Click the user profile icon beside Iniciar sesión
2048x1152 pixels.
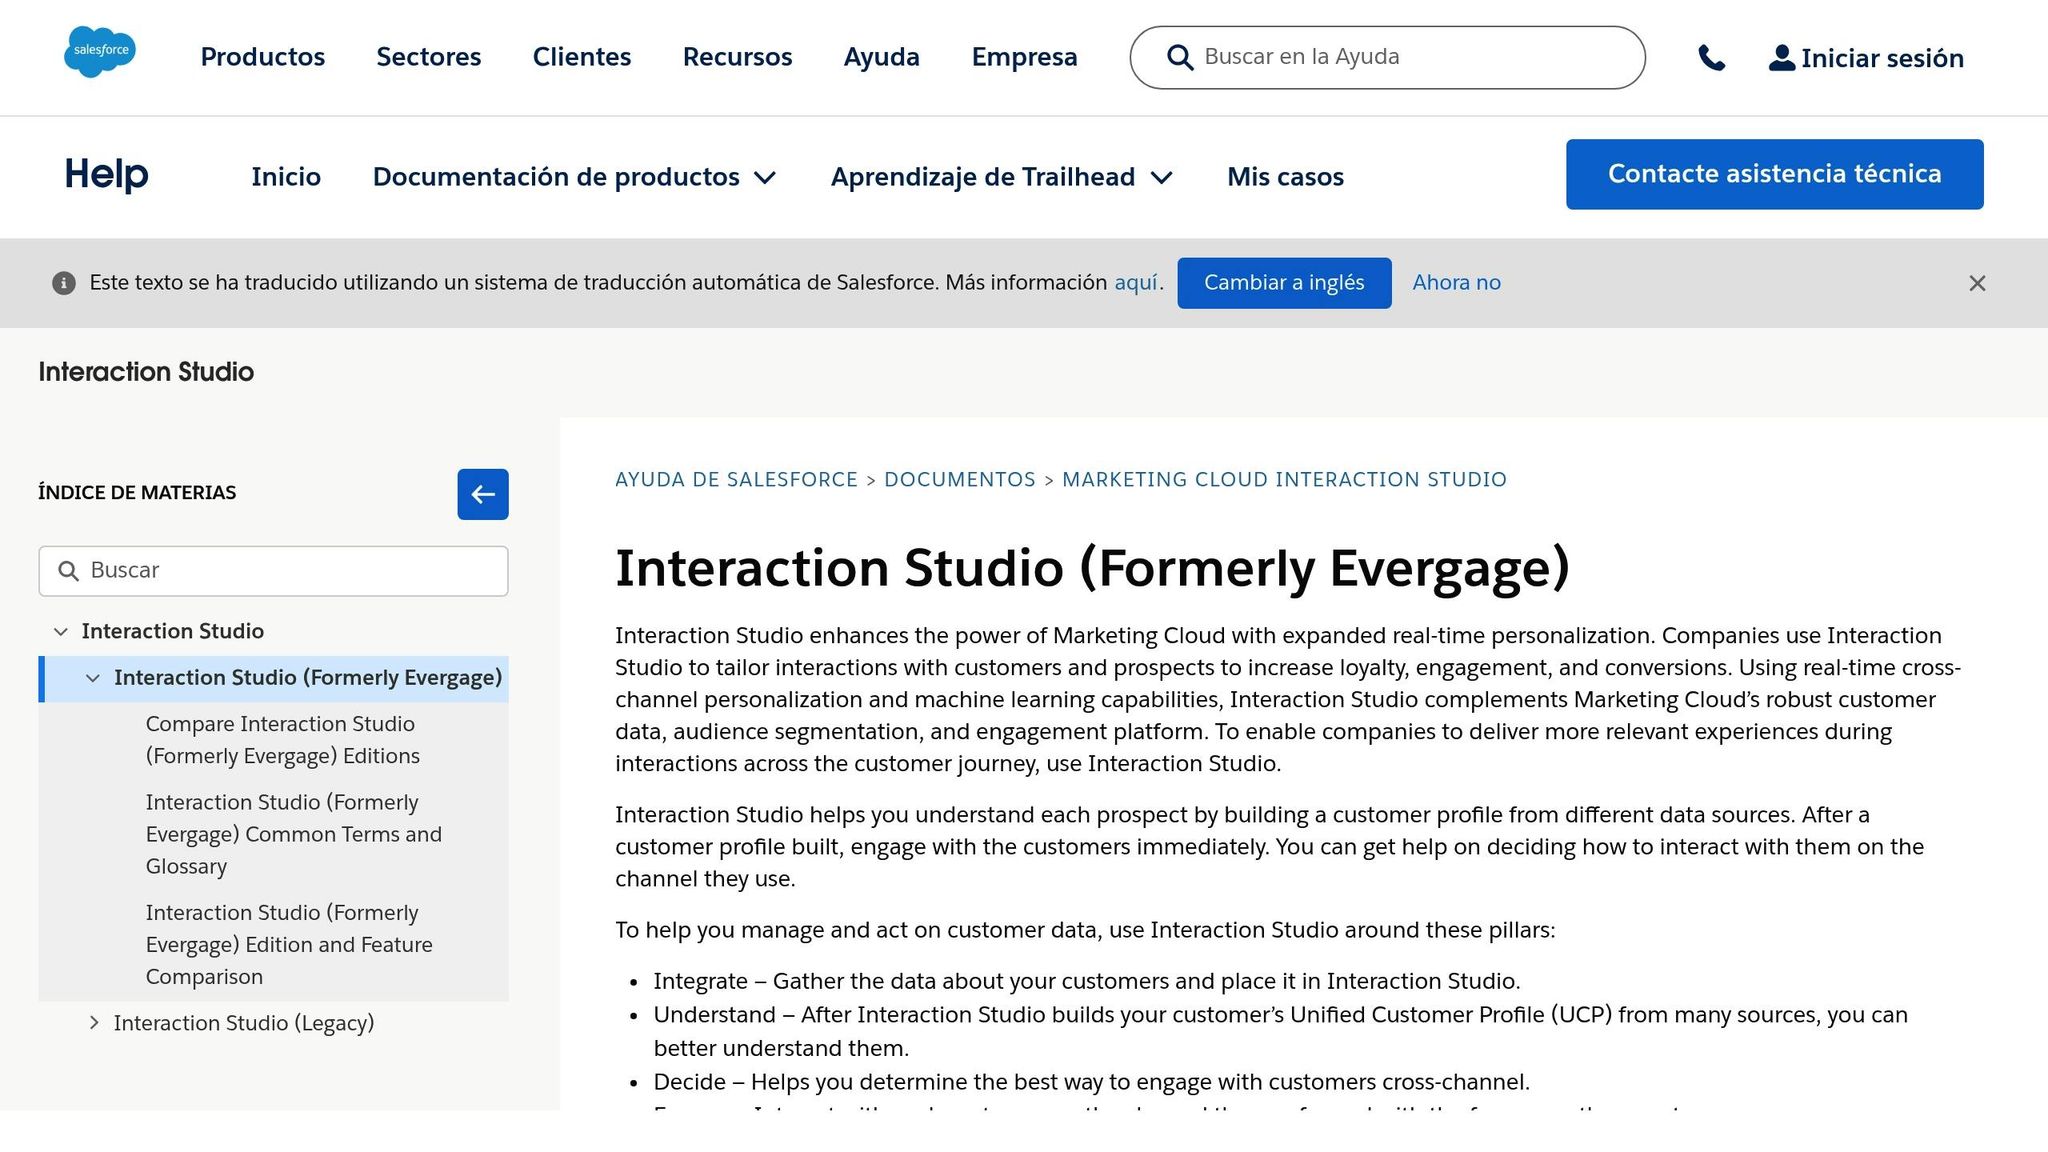click(x=1781, y=58)
